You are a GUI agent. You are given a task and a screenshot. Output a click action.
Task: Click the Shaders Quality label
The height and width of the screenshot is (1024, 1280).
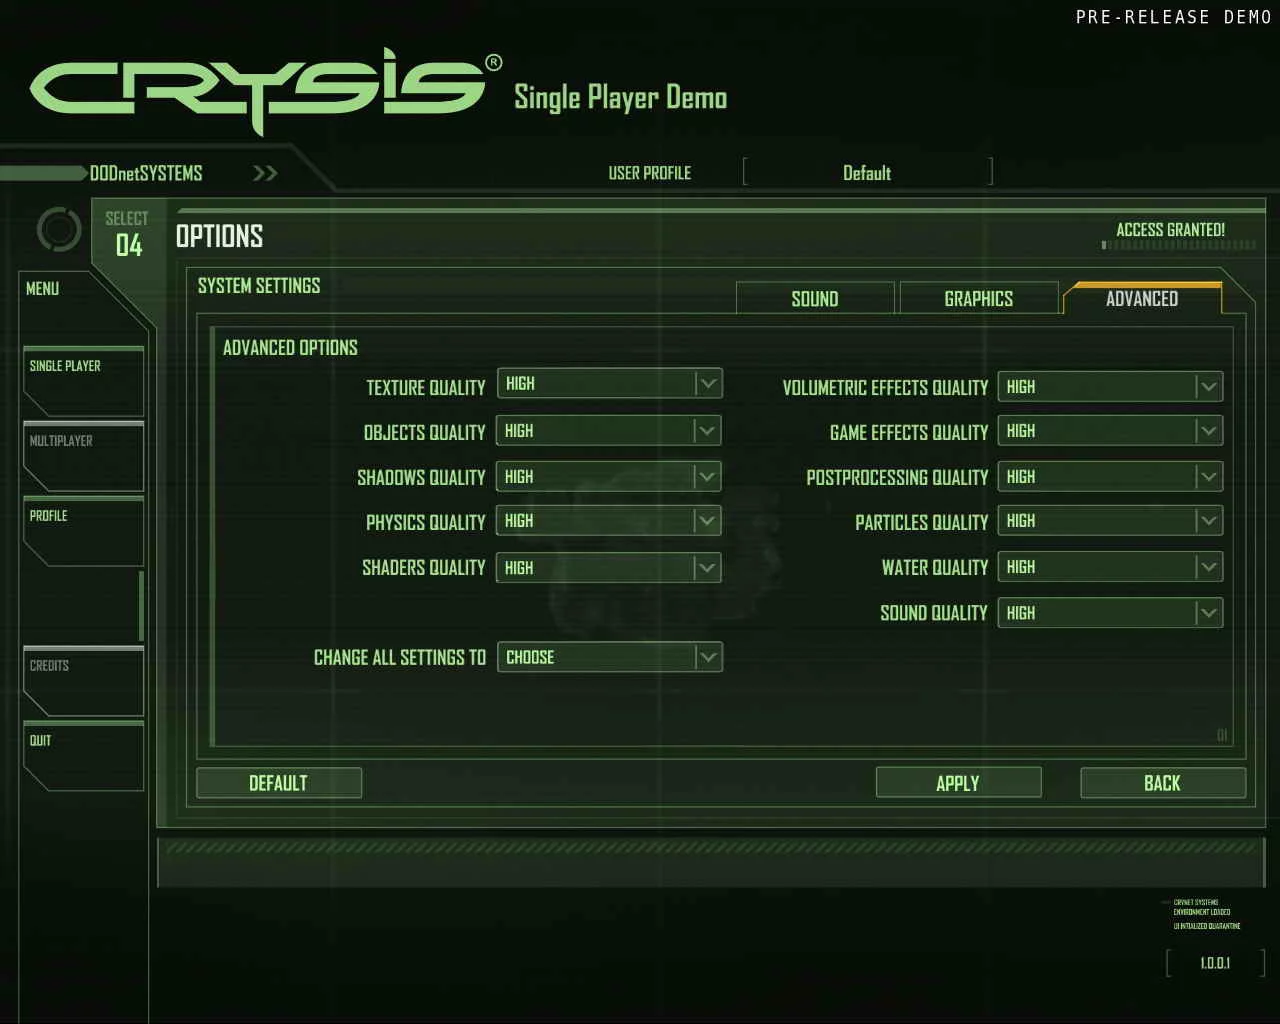pyautogui.click(x=423, y=568)
